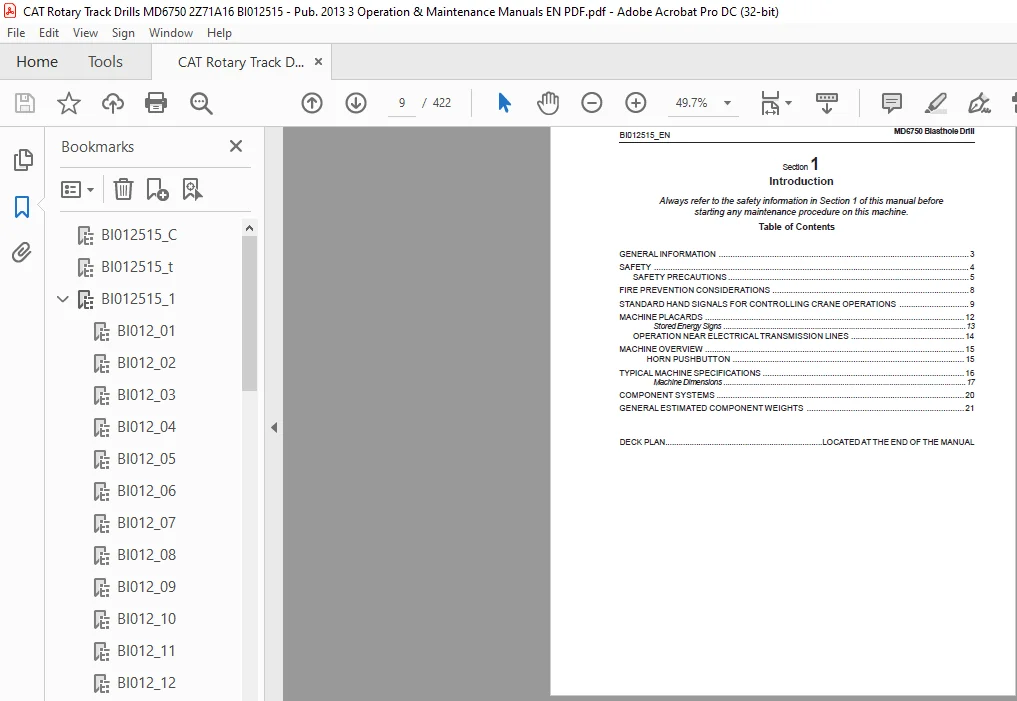This screenshot has height=701, width=1017.
Task: Select the Highlight text tool
Action: coord(936,103)
